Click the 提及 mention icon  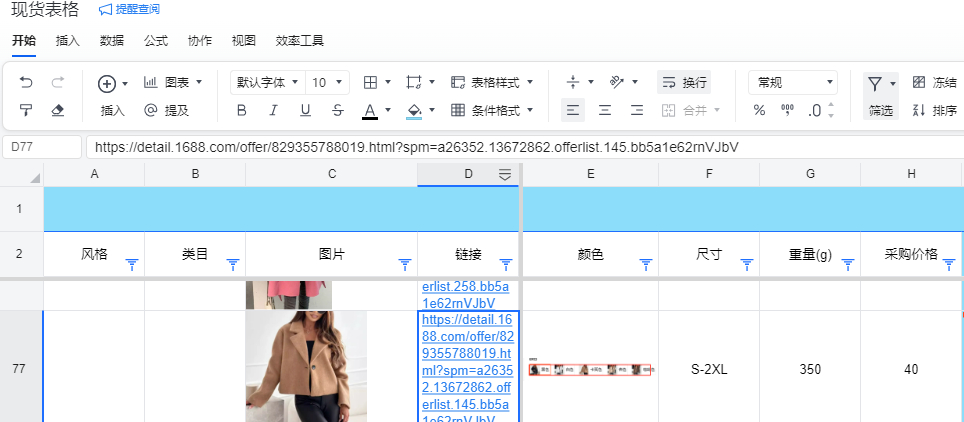tap(151, 110)
